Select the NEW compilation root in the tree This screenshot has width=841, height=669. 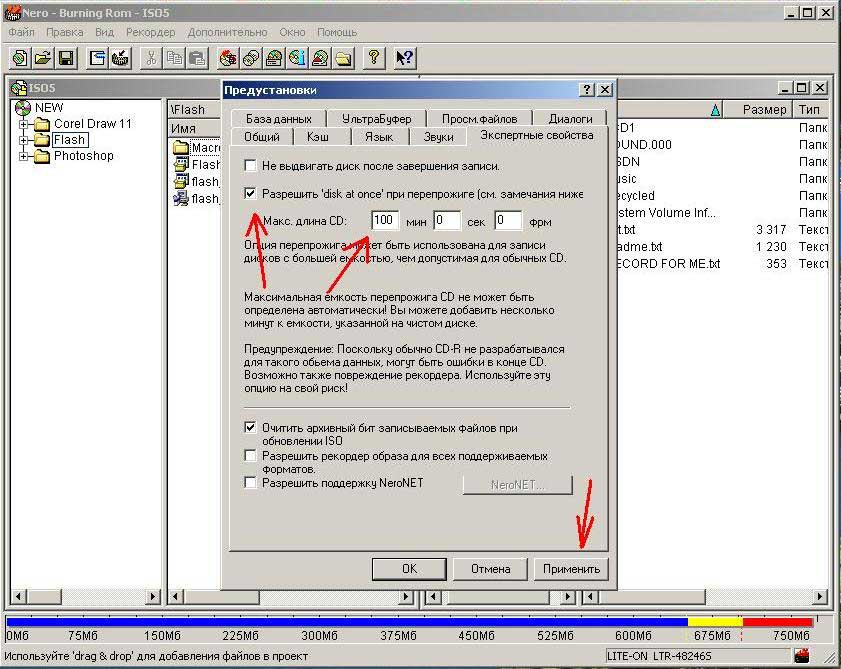click(x=49, y=108)
